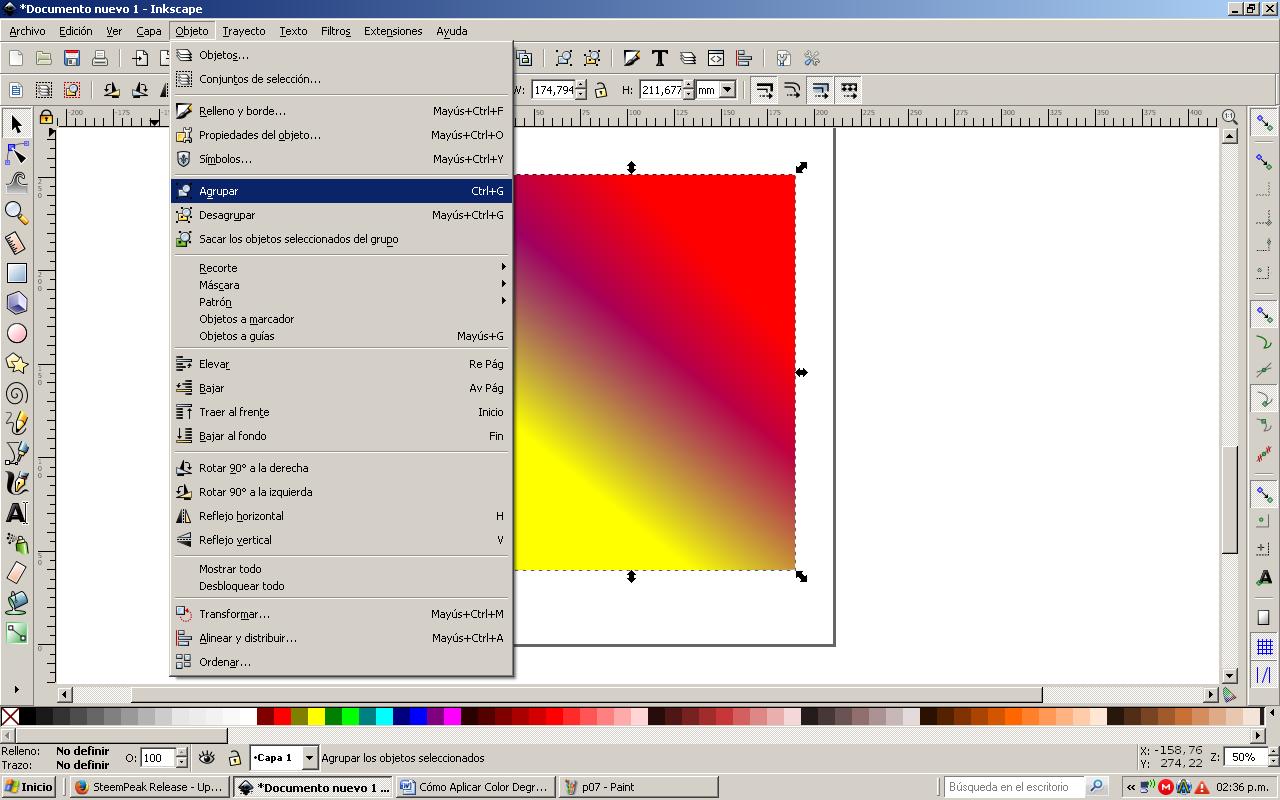Switch to Cómo Aplicar Color taskbar window
The image size is (1280, 800).
click(x=475, y=787)
